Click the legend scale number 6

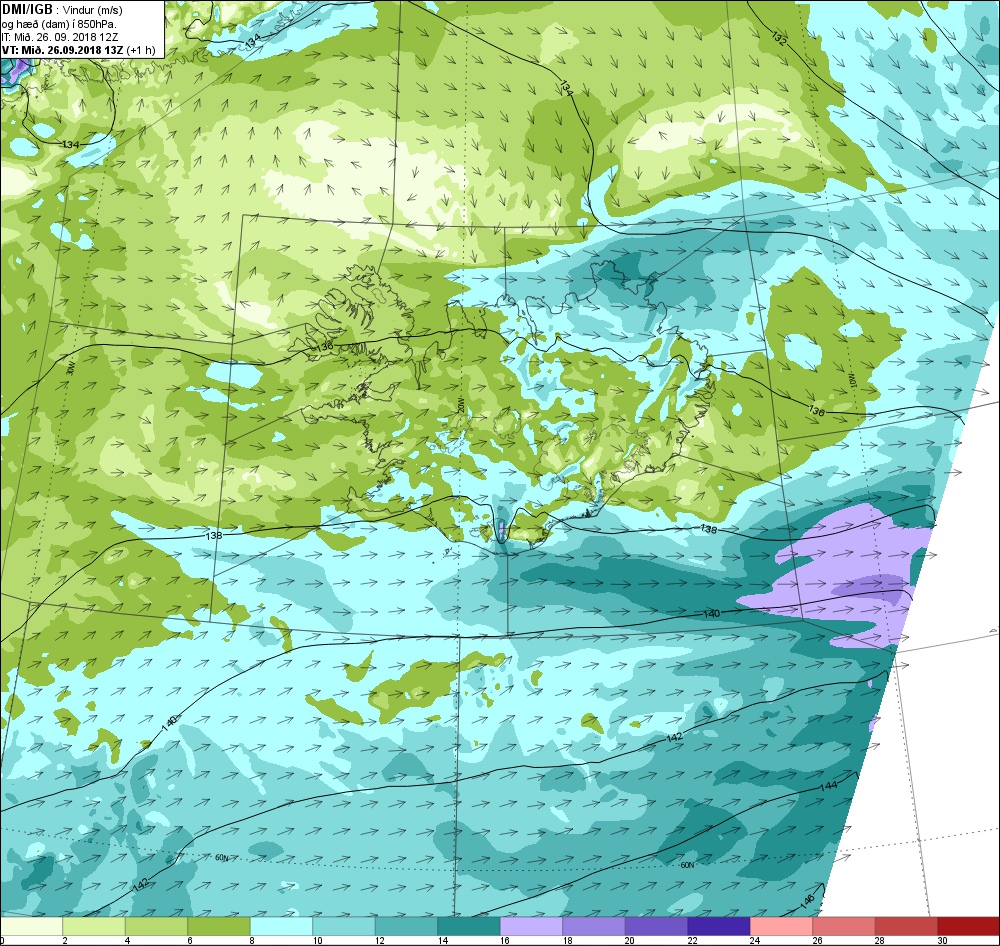(x=191, y=940)
